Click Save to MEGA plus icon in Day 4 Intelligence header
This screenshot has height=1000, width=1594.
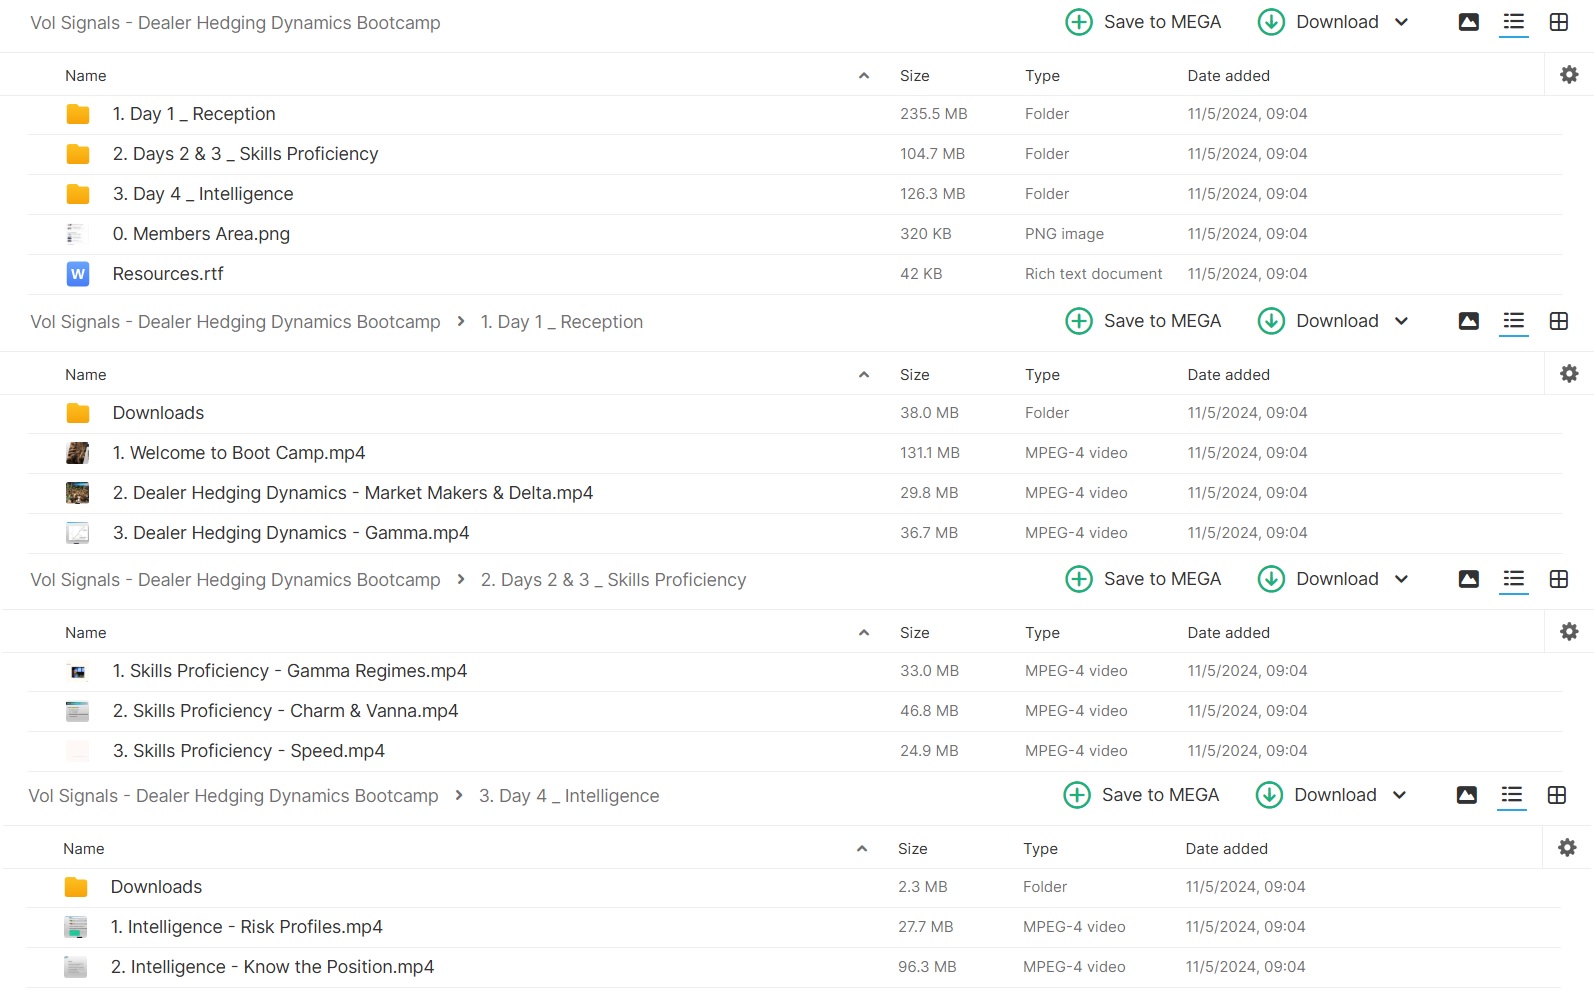coord(1077,795)
